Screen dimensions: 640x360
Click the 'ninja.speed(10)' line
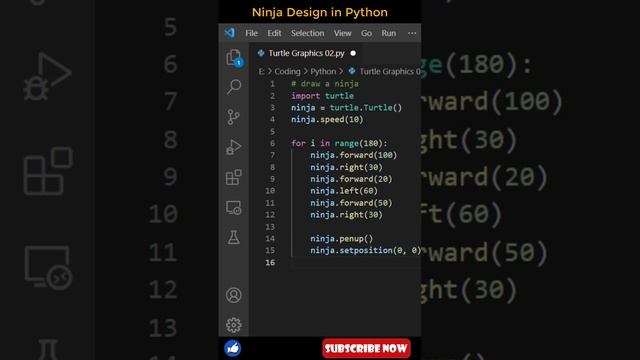point(327,120)
